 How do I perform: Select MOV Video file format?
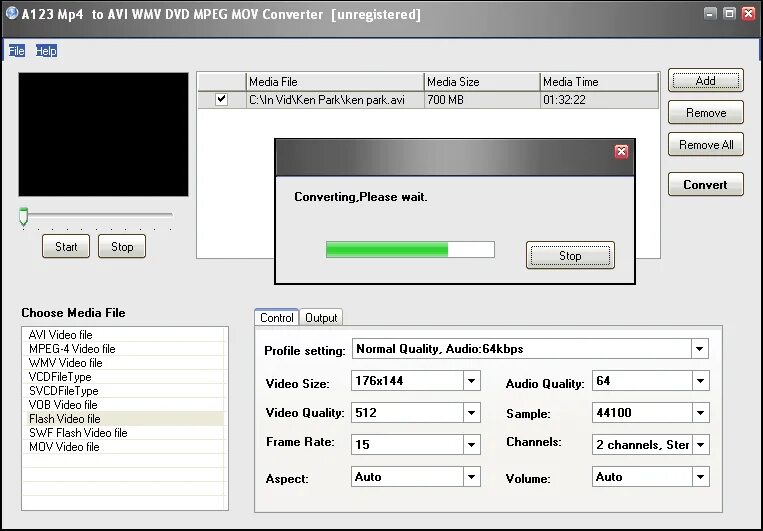tap(123, 446)
